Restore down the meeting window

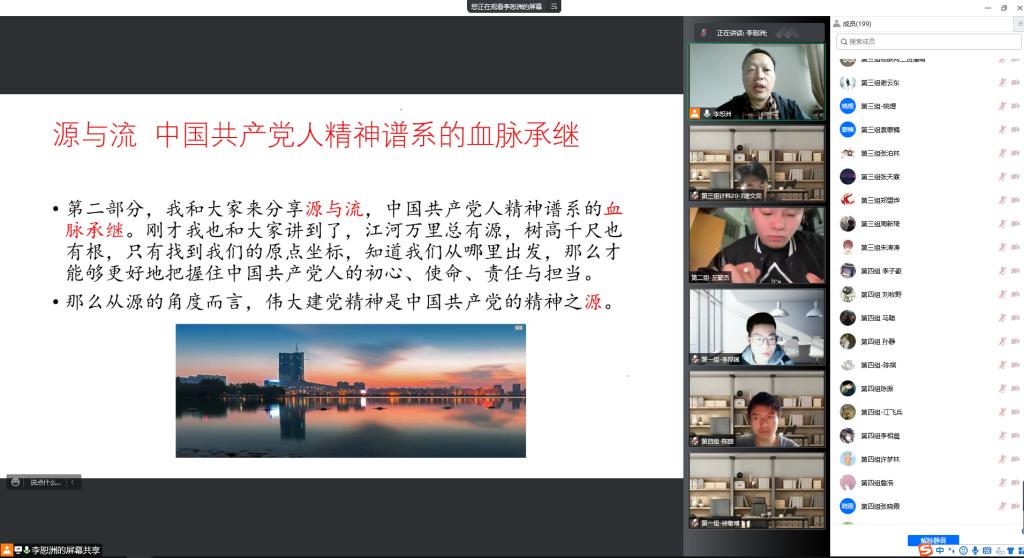point(1003,7)
